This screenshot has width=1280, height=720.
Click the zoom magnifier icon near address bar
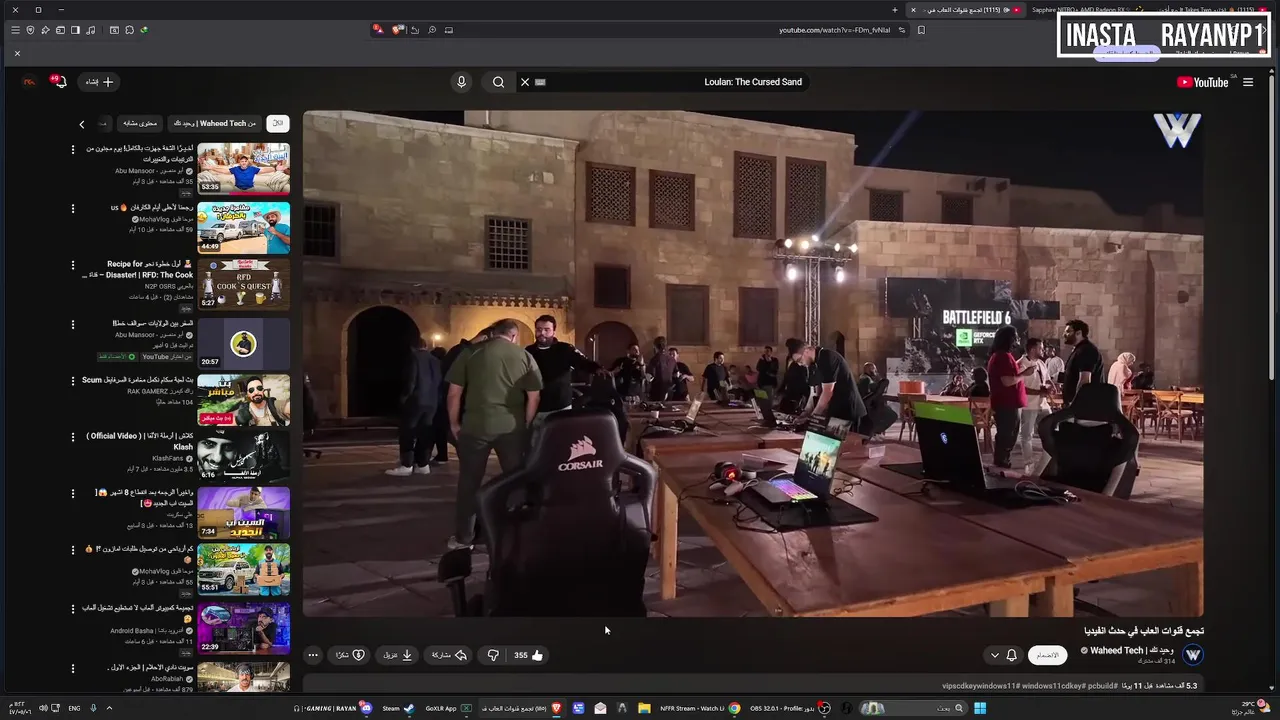tap(432, 30)
